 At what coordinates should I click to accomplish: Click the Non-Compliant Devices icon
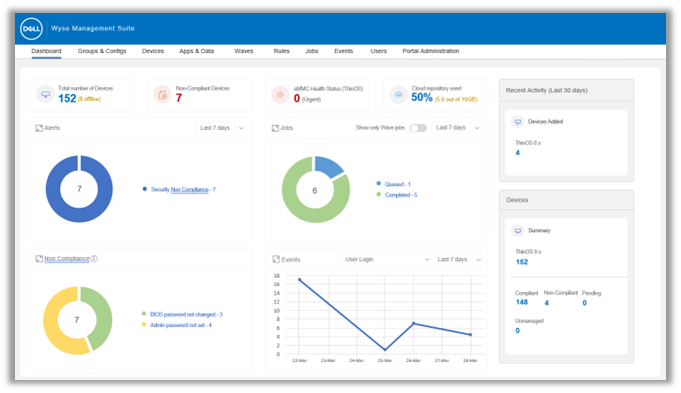click(x=162, y=94)
